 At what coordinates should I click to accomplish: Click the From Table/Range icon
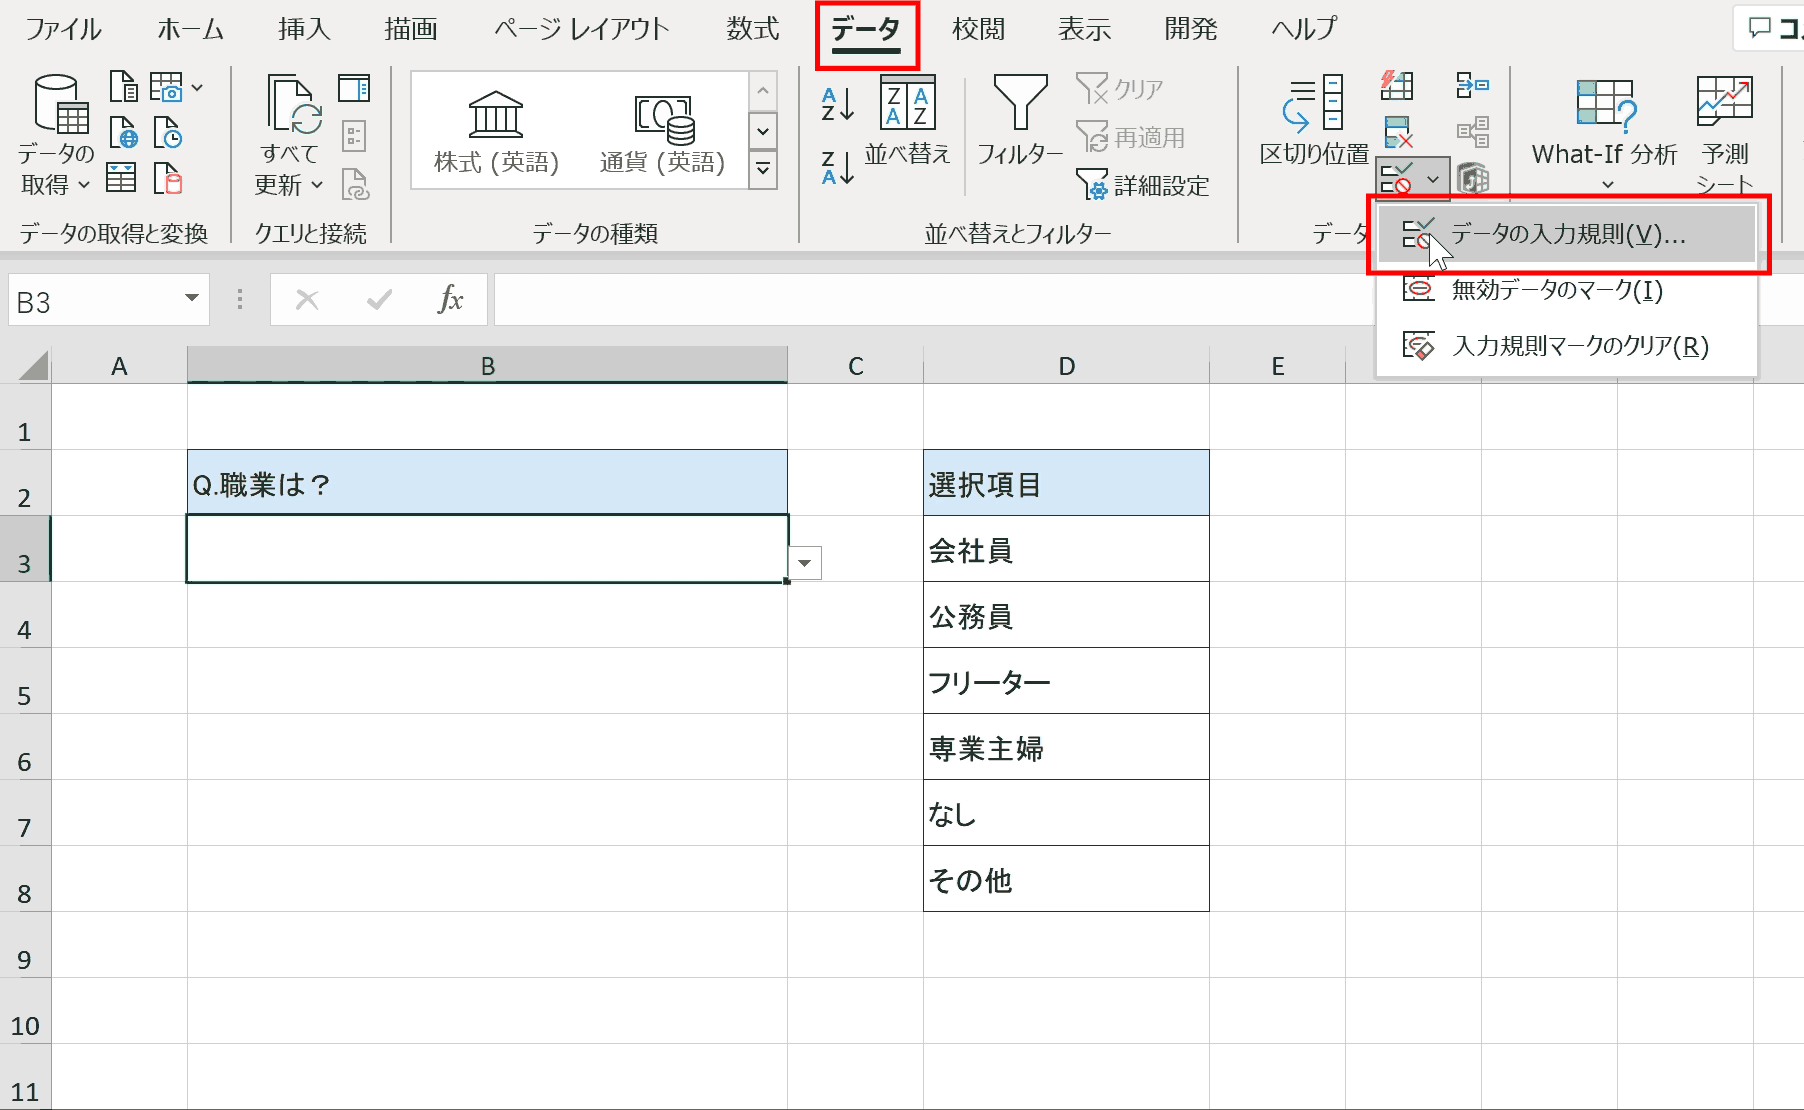point(121,178)
